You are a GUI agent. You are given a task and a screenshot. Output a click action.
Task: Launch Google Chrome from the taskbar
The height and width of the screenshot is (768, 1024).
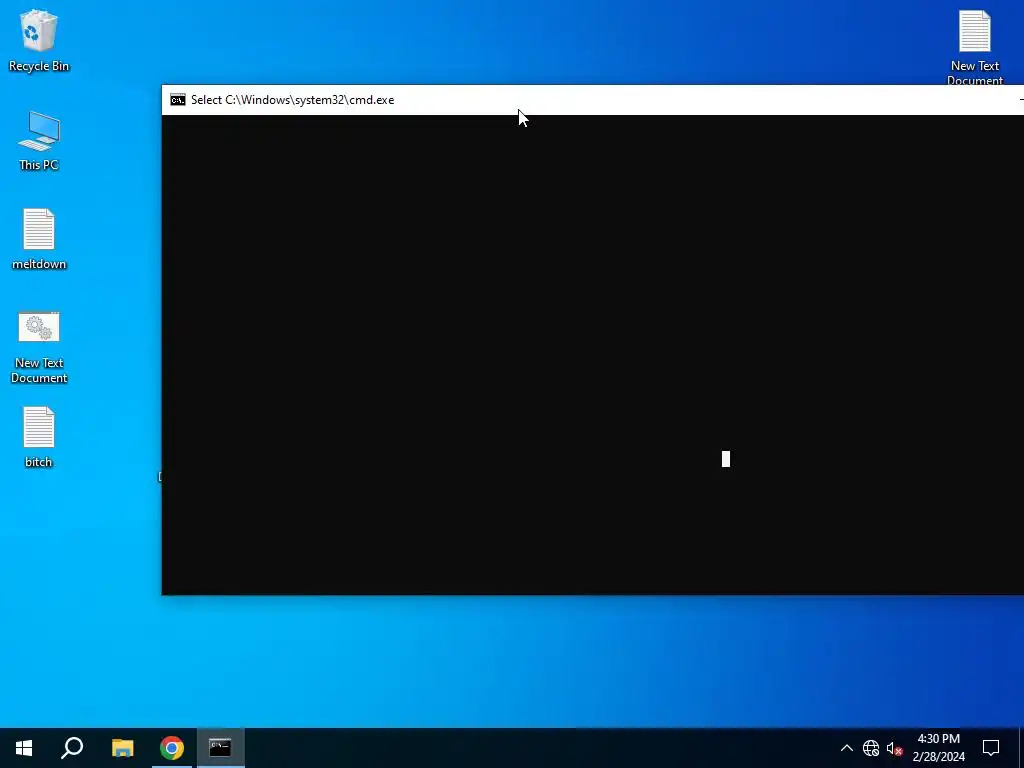coord(172,748)
